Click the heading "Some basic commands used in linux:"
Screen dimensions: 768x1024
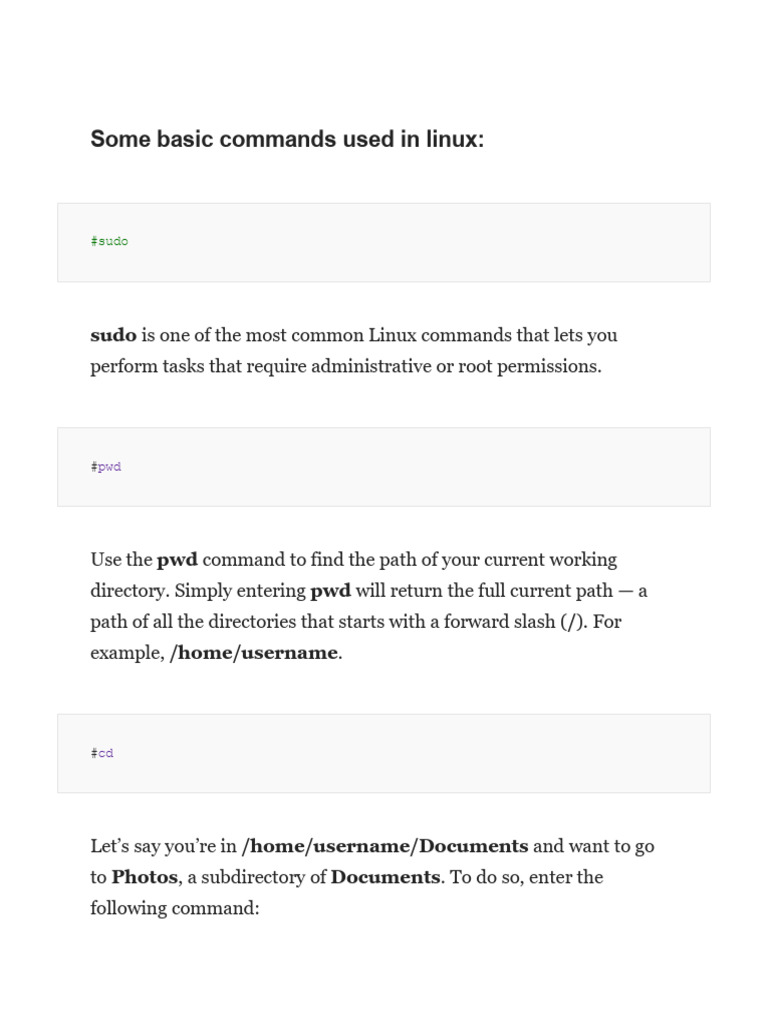[x=287, y=140]
